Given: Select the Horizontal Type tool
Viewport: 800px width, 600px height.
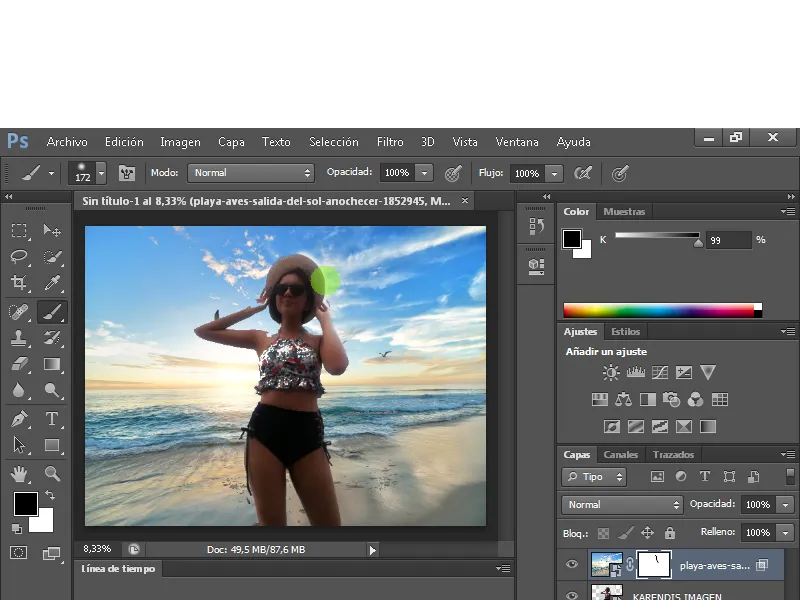Looking at the screenshot, I should pyautogui.click(x=52, y=419).
